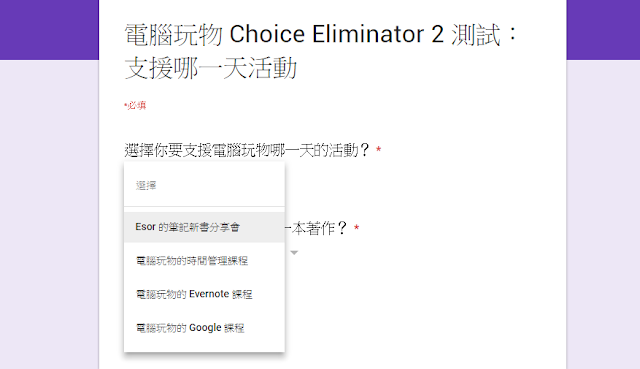Image resolution: width=640 pixels, height=369 pixels.
Task: Select 電腦玩物的 Google 課程 in the dropdown
Action: [204, 328]
